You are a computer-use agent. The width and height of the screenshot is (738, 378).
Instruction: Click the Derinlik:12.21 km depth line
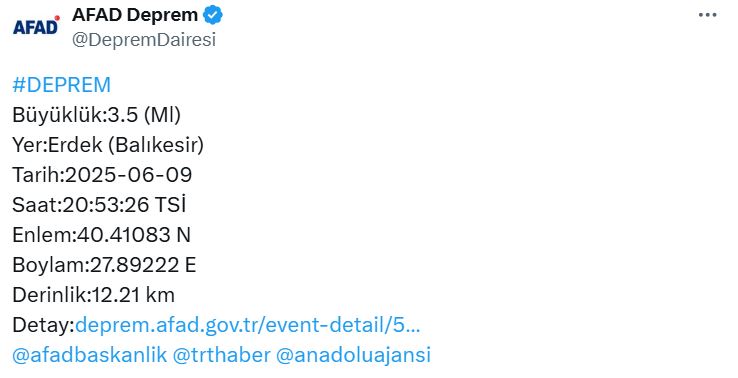[x=93, y=295]
